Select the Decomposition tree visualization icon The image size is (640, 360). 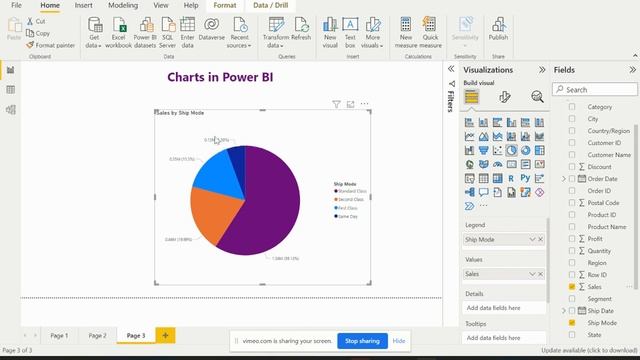[x=469, y=192]
